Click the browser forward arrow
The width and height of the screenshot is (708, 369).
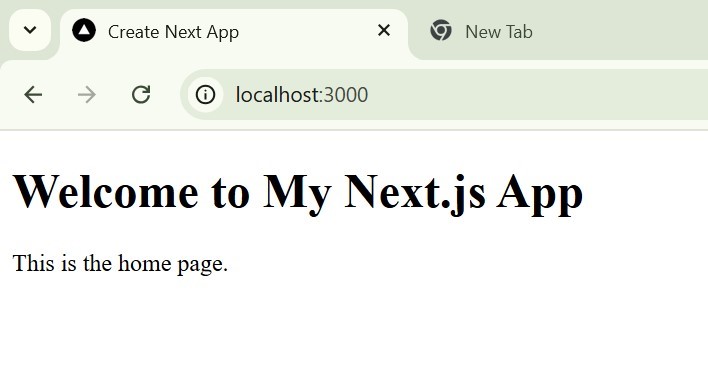coord(86,95)
